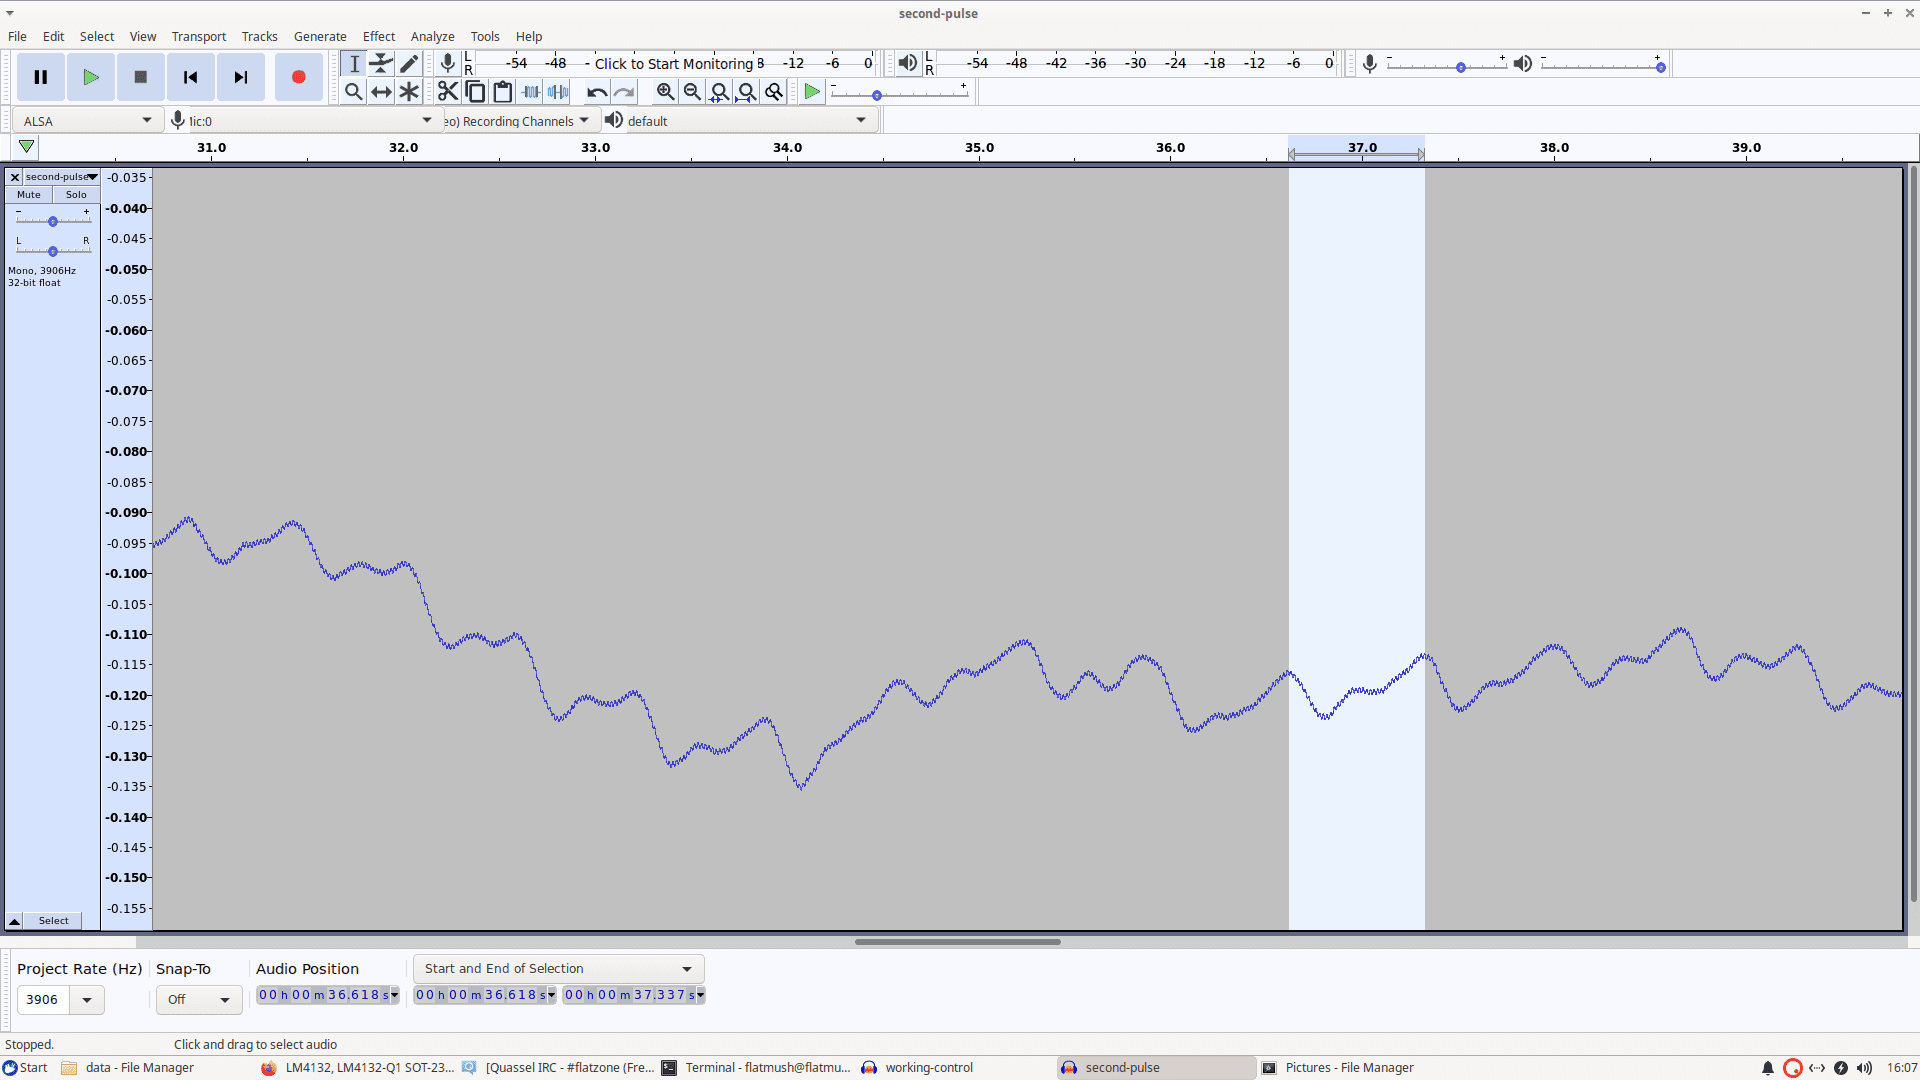Screen dimensions: 1920x1080
Task: Open the Effect menu
Action: 379,37
